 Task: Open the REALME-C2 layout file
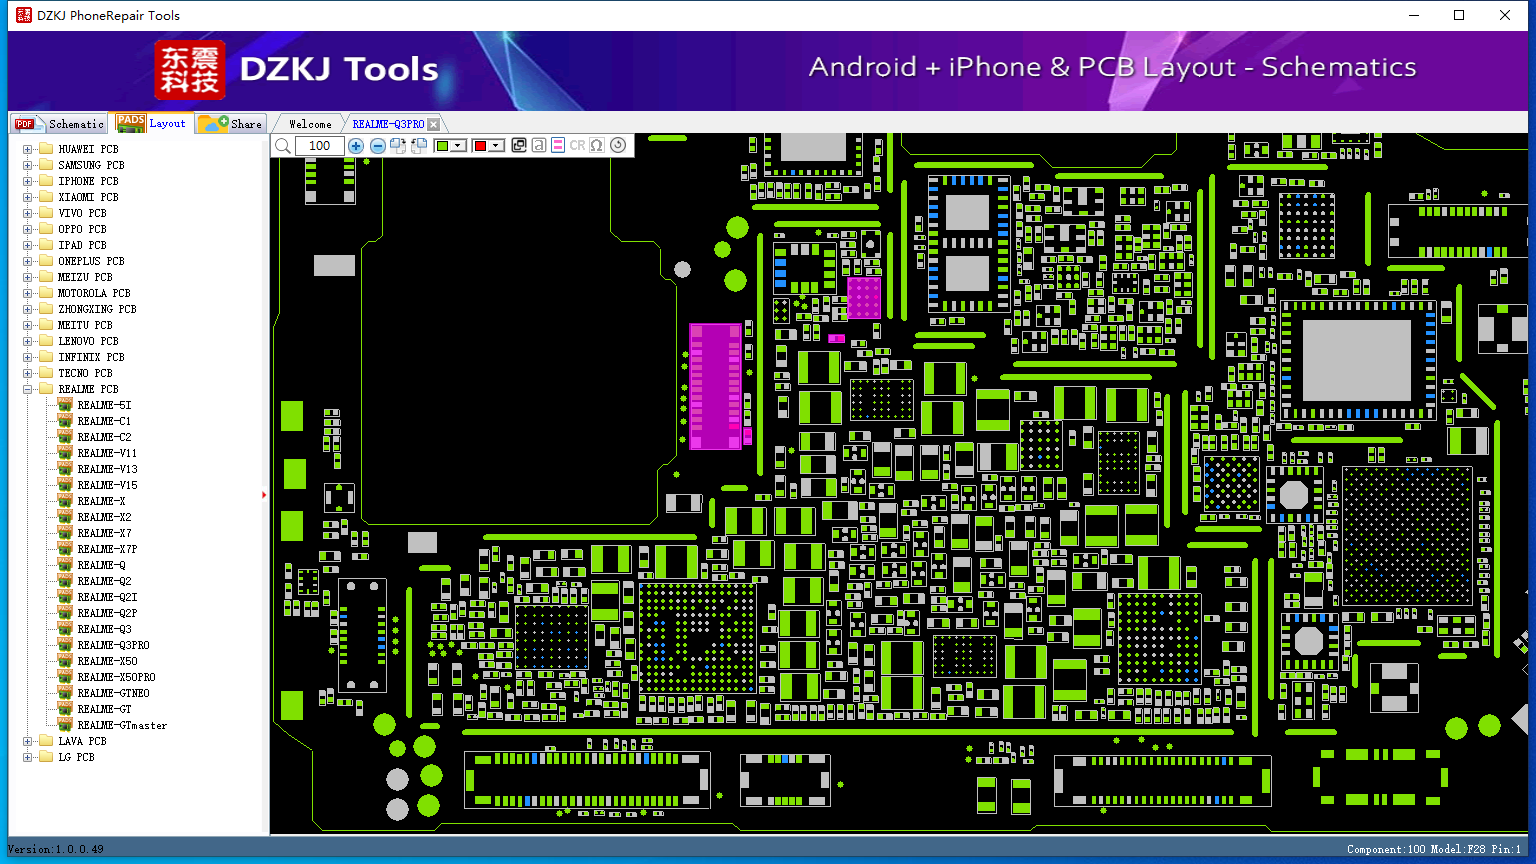pyautogui.click(x=104, y=437)
